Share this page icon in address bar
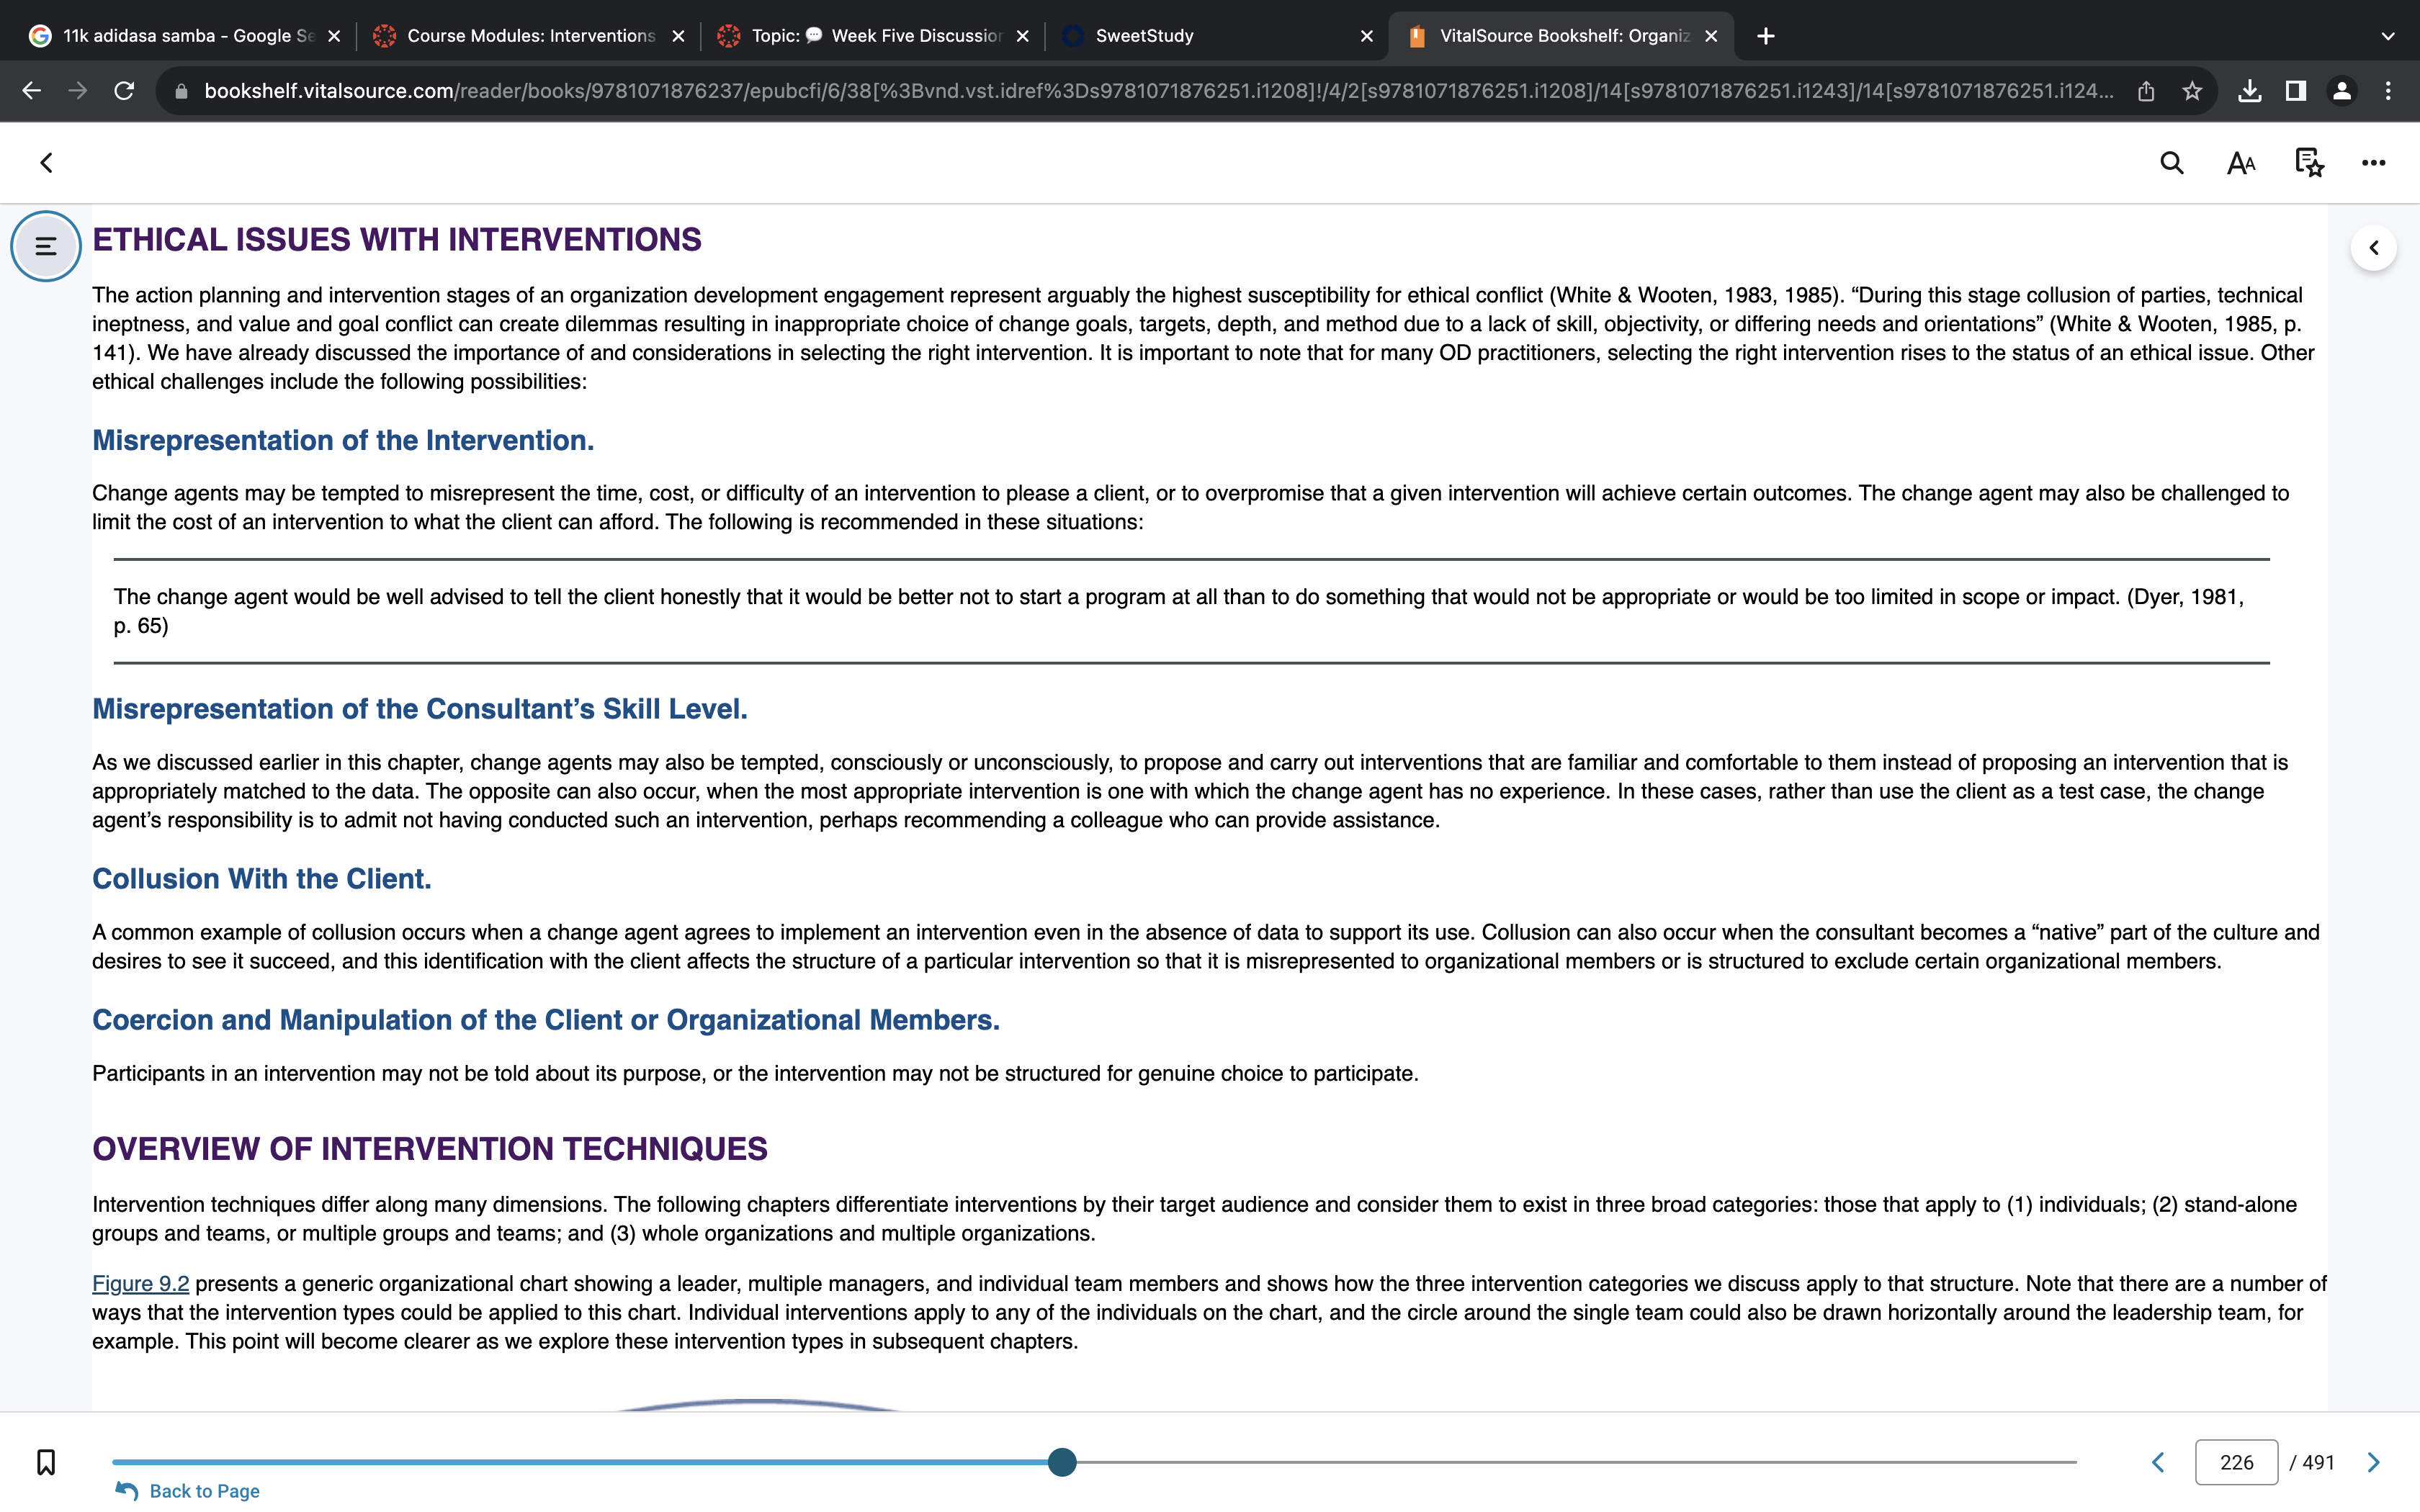2420x1512 pixels. tap(2146, 91)
